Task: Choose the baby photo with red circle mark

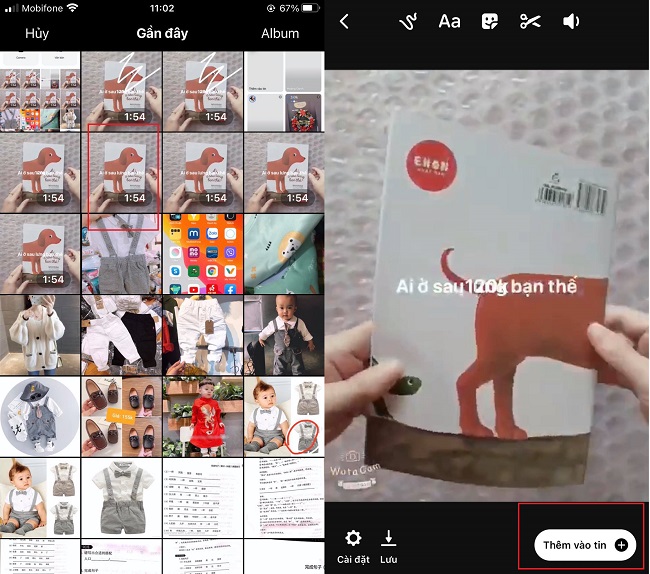Action: (x=284, y=417)
